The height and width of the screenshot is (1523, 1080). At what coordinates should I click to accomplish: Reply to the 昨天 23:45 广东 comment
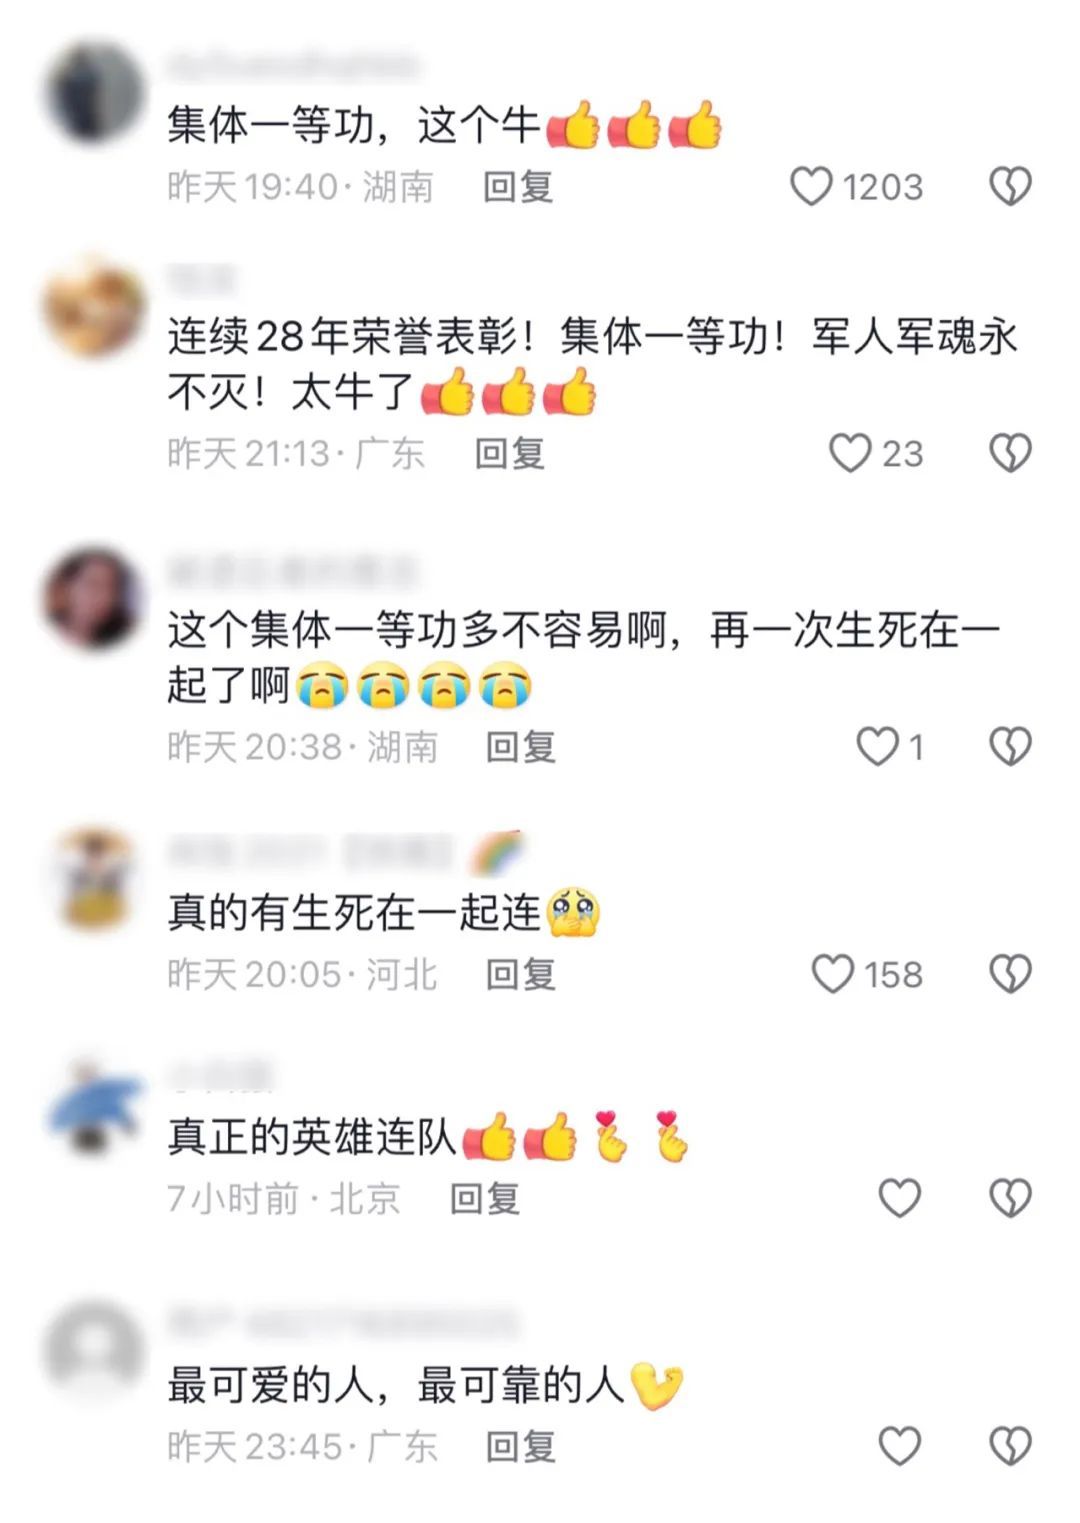pyautogui.click(x=521, y=1446)
